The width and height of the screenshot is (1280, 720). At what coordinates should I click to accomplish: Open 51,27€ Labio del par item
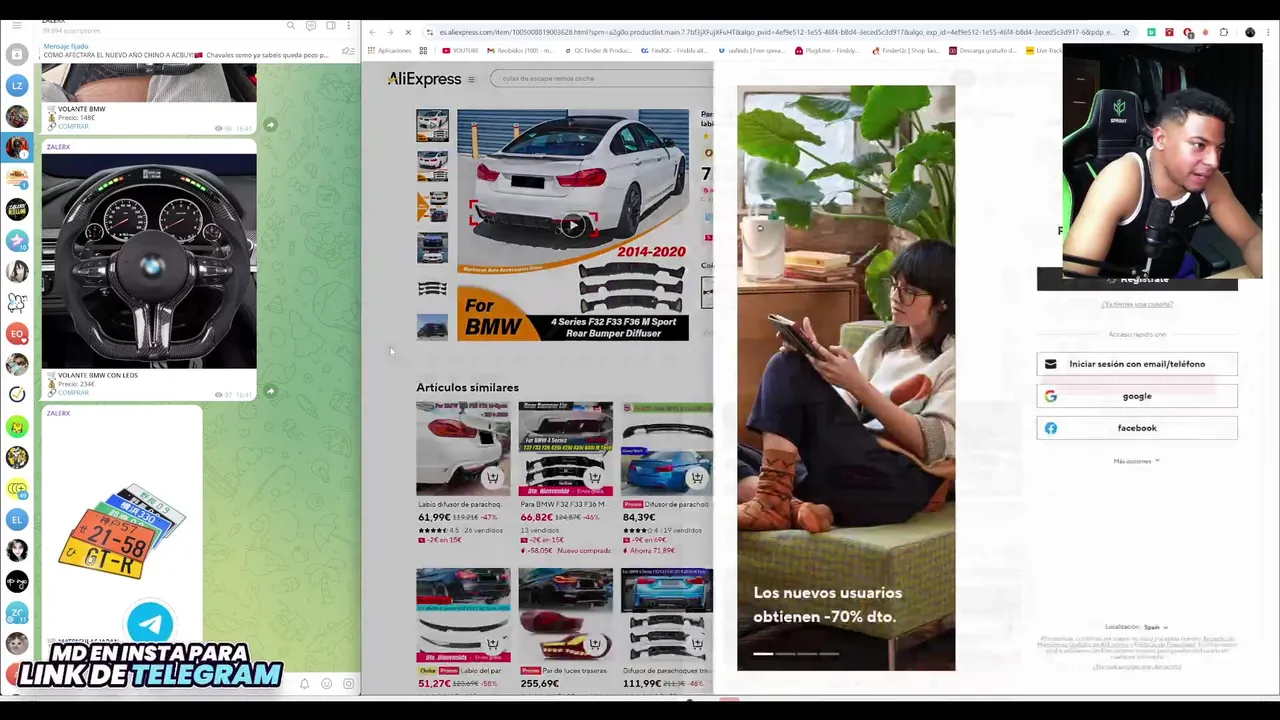463,628
